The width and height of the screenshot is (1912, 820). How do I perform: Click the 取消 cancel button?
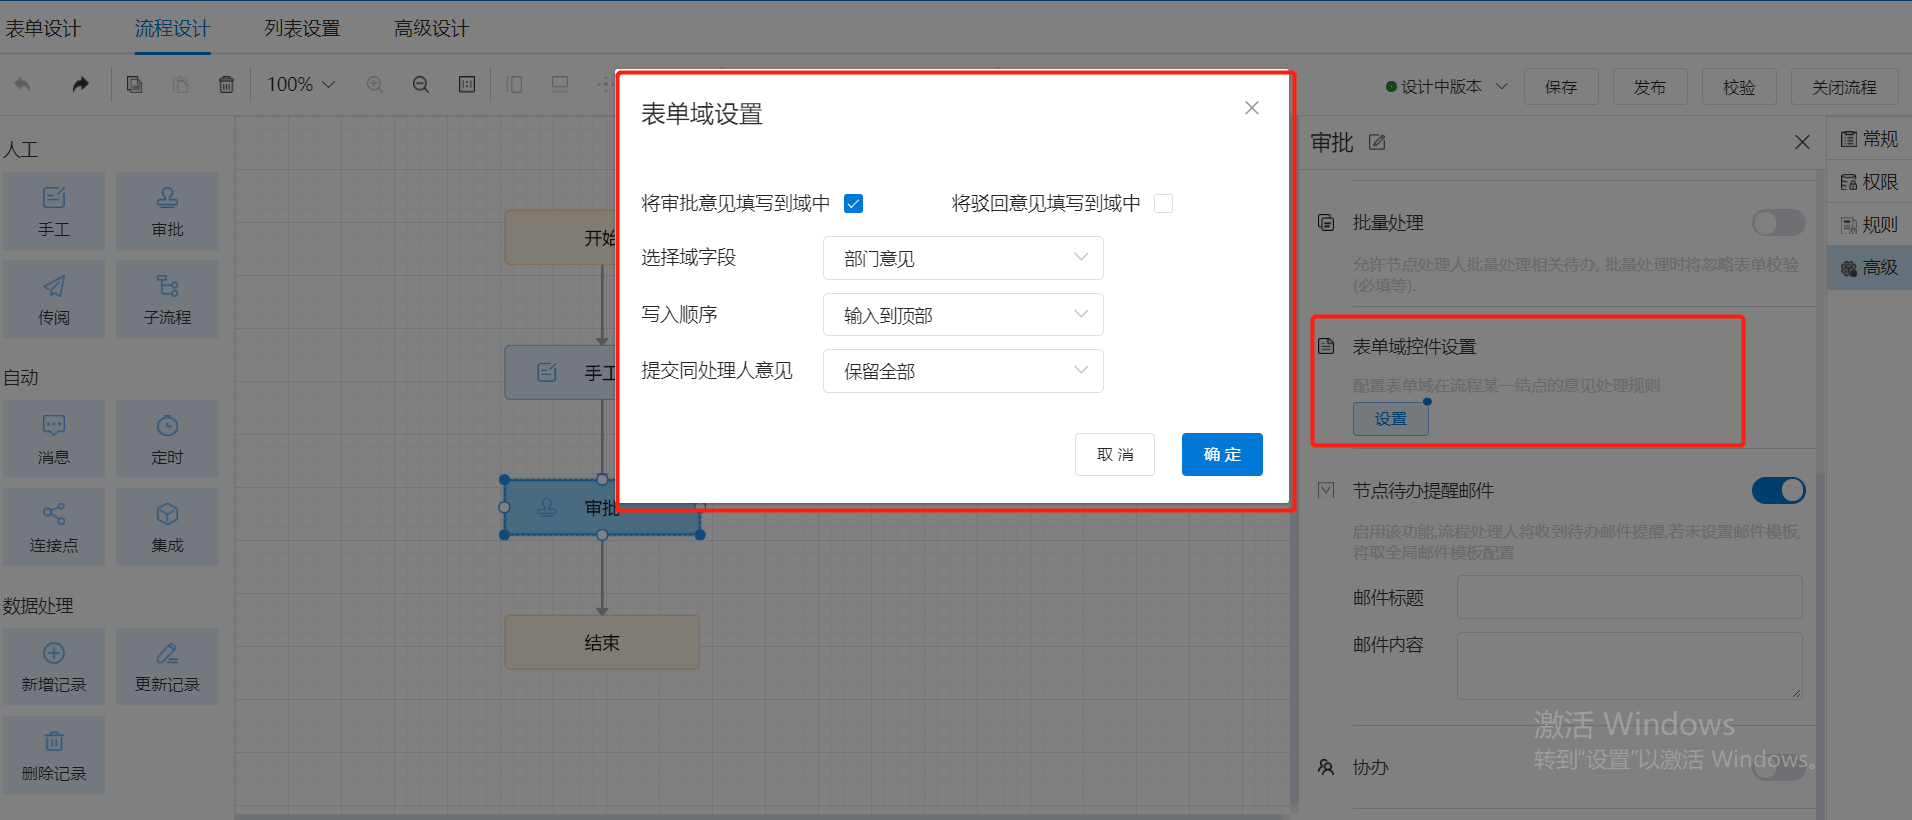point(1115,454)
